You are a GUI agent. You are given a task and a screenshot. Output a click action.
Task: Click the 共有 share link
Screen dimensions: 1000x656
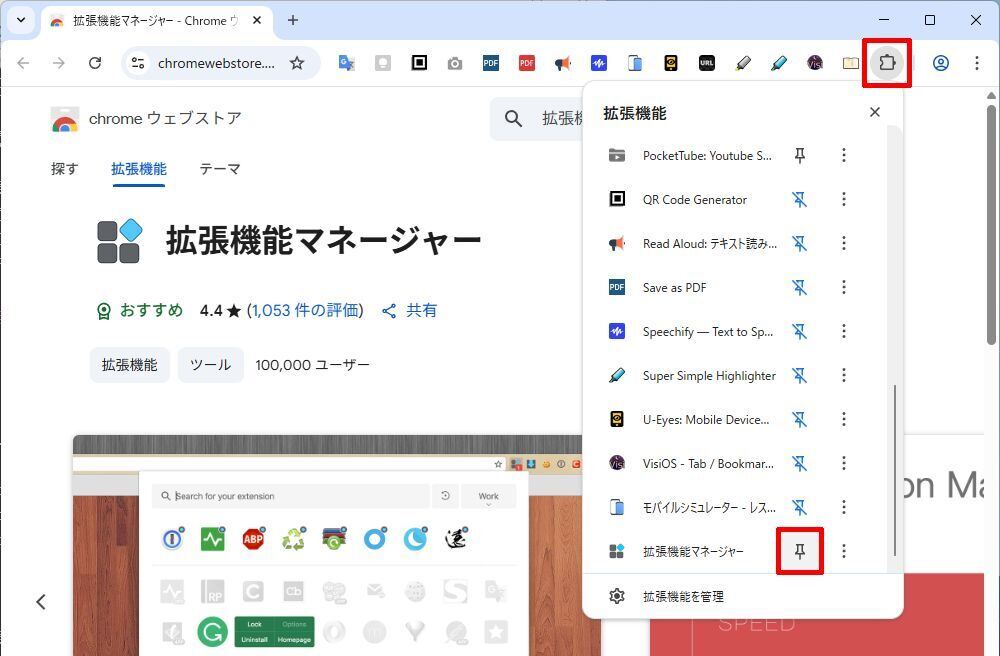tap(409, 310)
